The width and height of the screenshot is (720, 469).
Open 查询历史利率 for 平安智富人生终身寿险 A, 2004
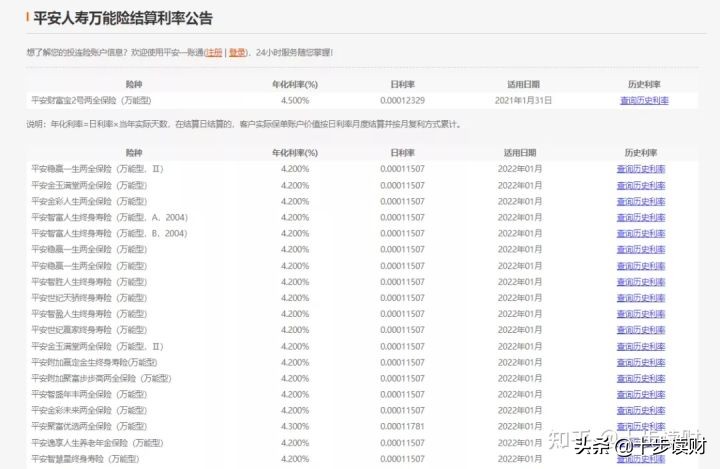tap(641, 218)
